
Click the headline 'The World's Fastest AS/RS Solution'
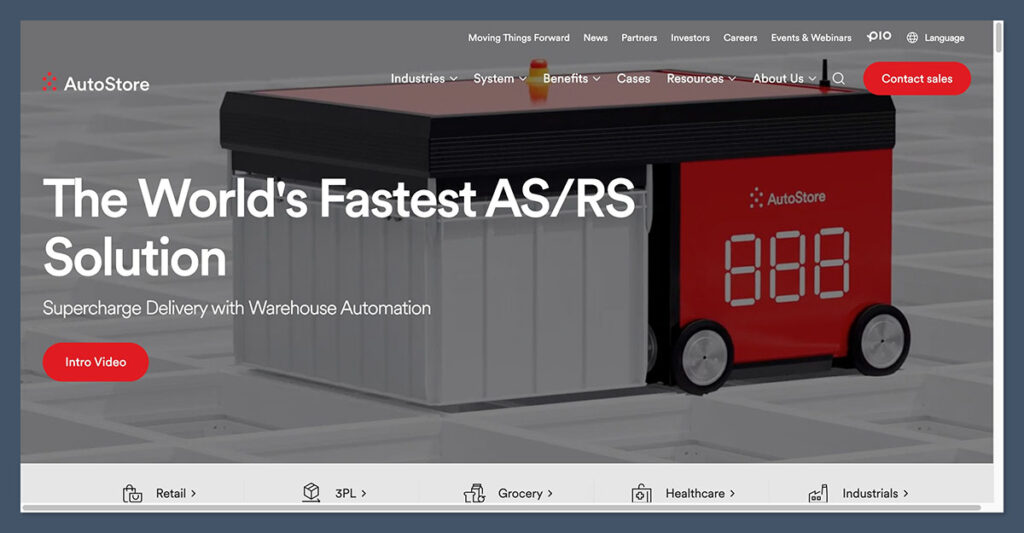pos(338,227)
